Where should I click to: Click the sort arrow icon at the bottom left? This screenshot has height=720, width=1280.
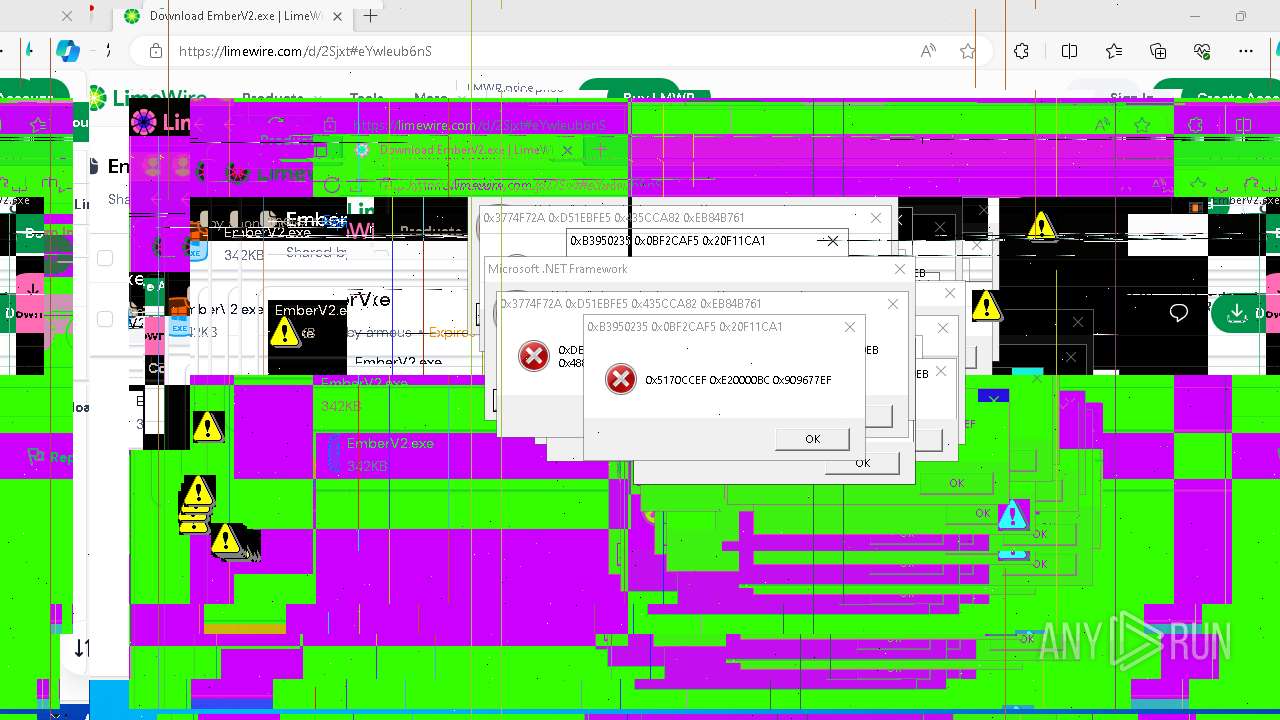point(82,648)
